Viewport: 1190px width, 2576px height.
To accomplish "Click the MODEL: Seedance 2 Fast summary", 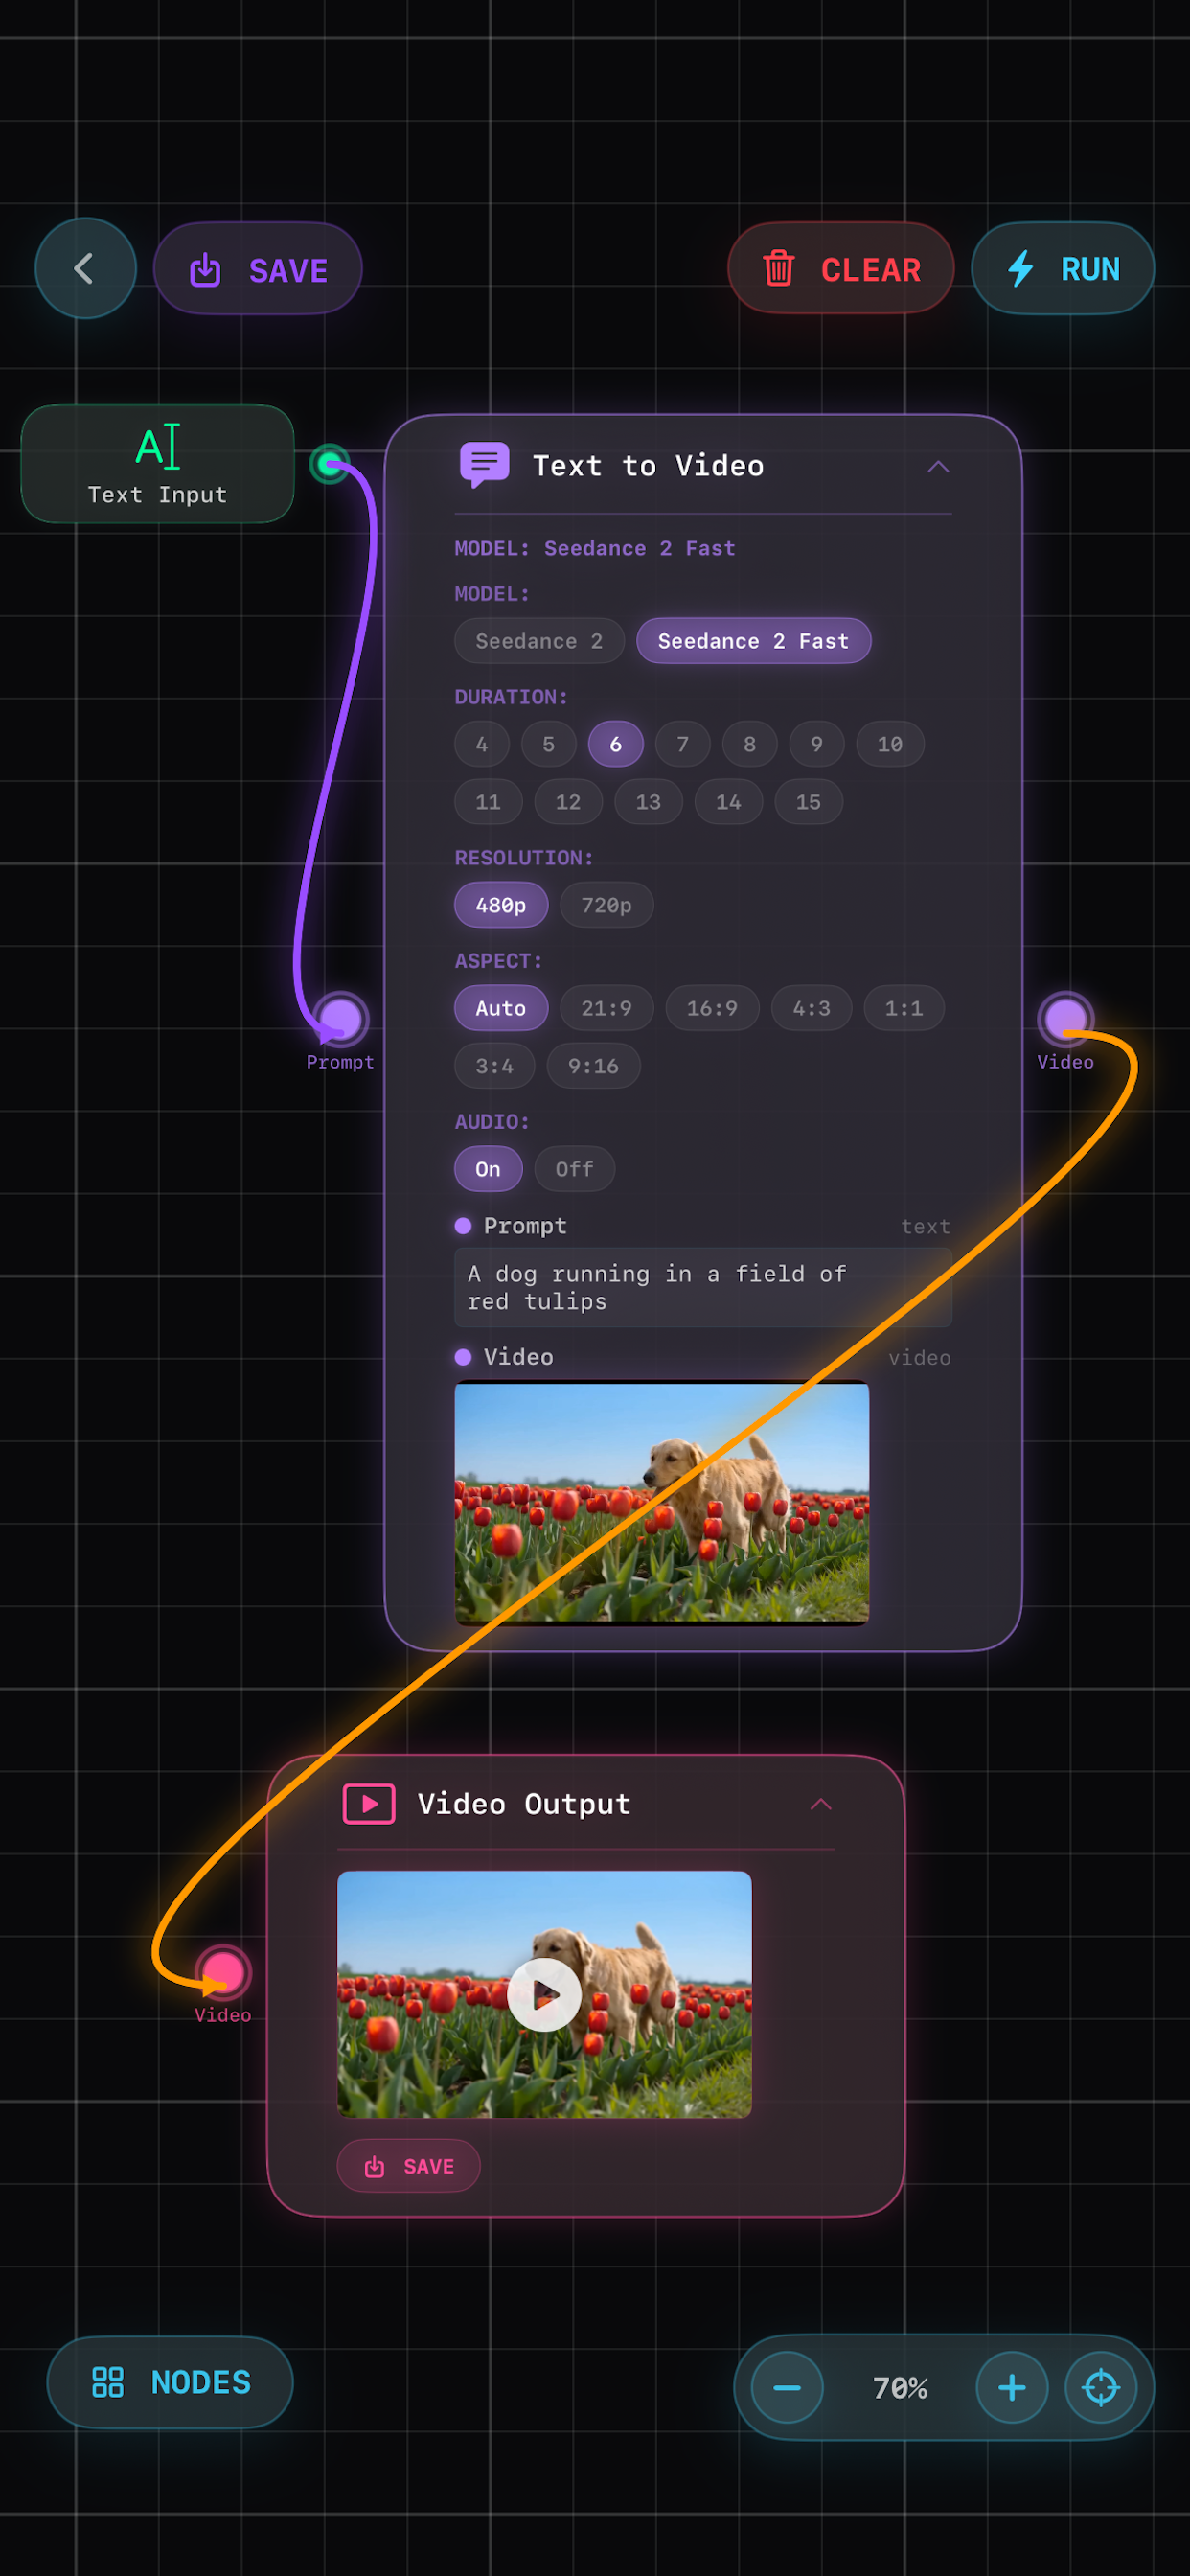I will click(595, 548).
